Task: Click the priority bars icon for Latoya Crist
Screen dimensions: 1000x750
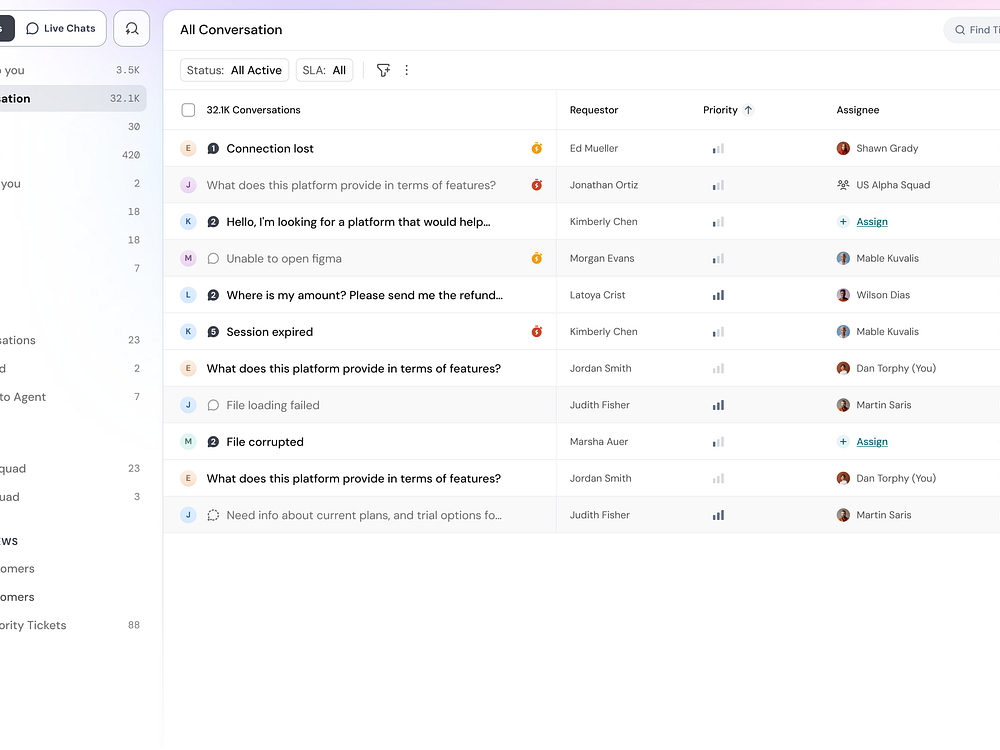Action: pyautogui.click(x=718, y=295)
